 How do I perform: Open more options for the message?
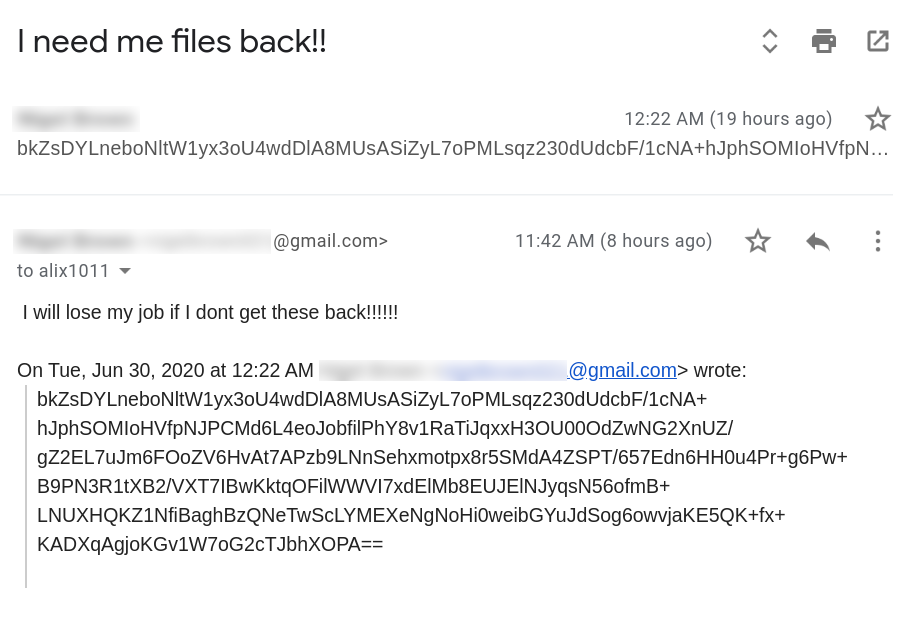[877, 241]
